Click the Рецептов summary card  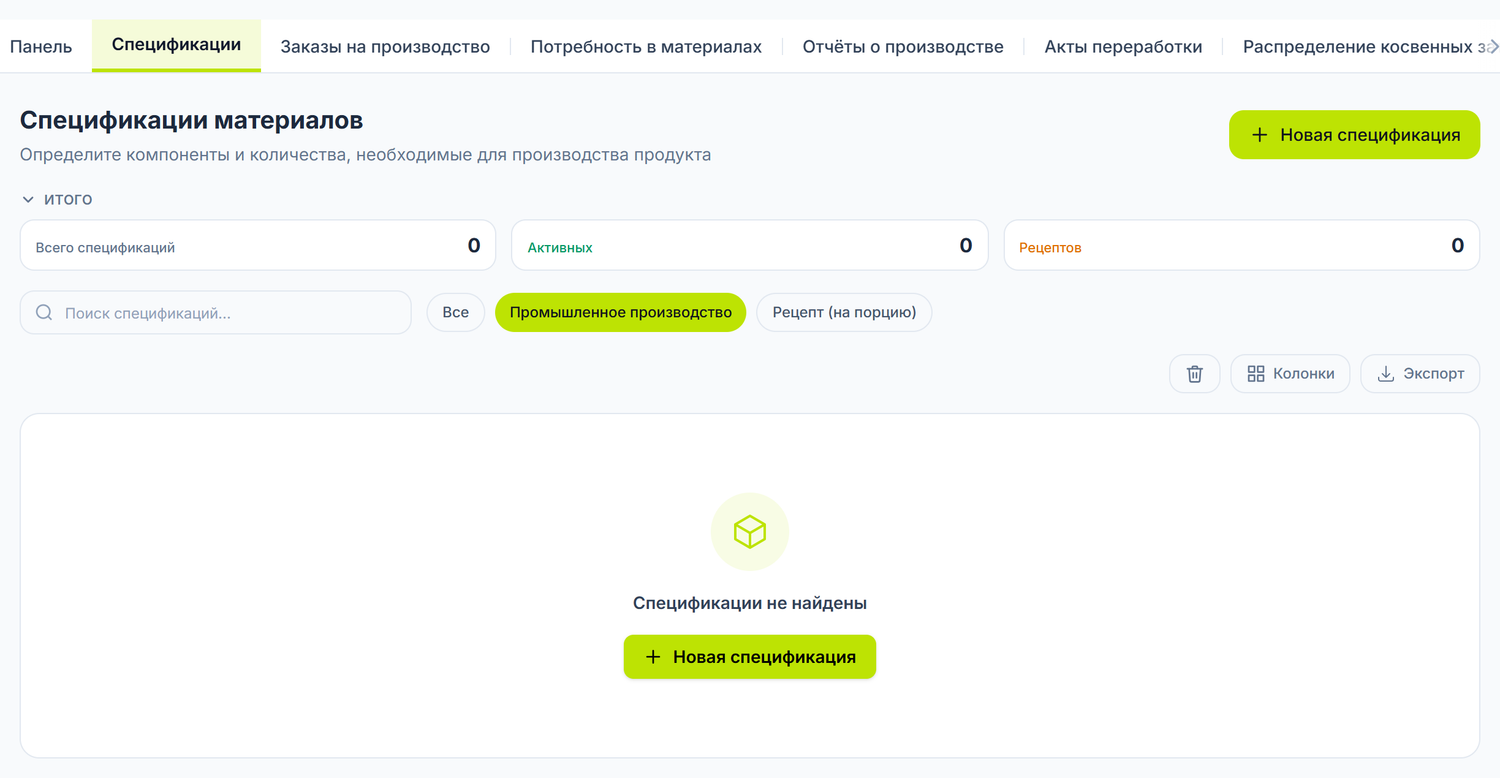tap(1242, 245)
